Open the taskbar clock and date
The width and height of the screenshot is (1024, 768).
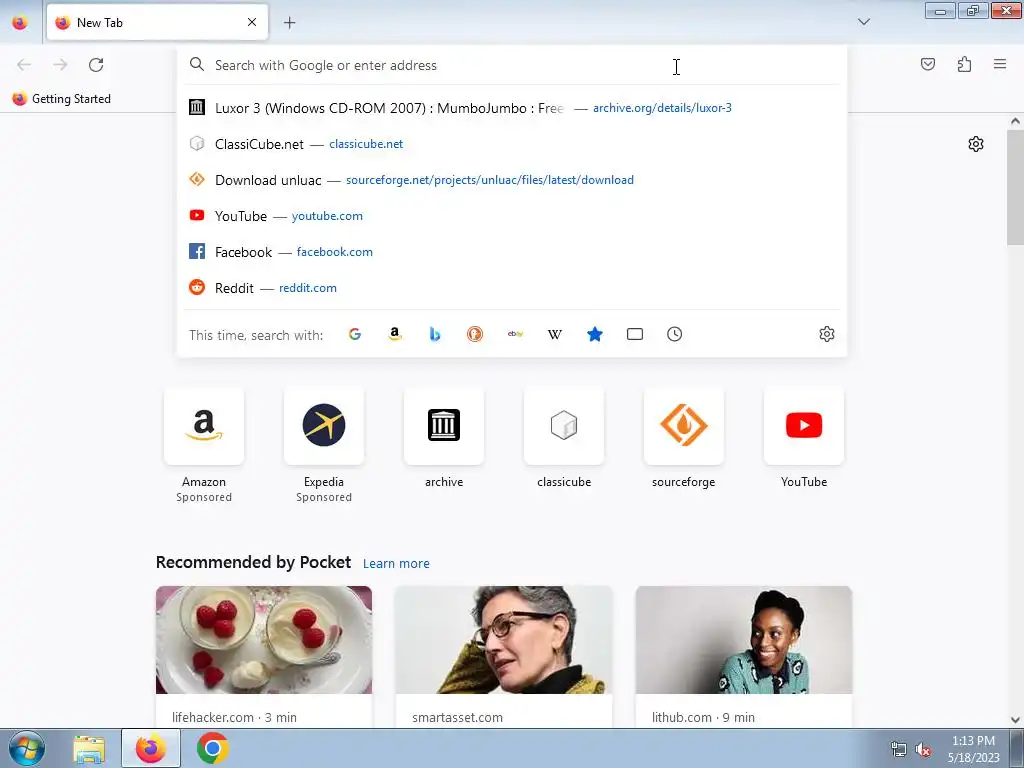pos(973,749)
